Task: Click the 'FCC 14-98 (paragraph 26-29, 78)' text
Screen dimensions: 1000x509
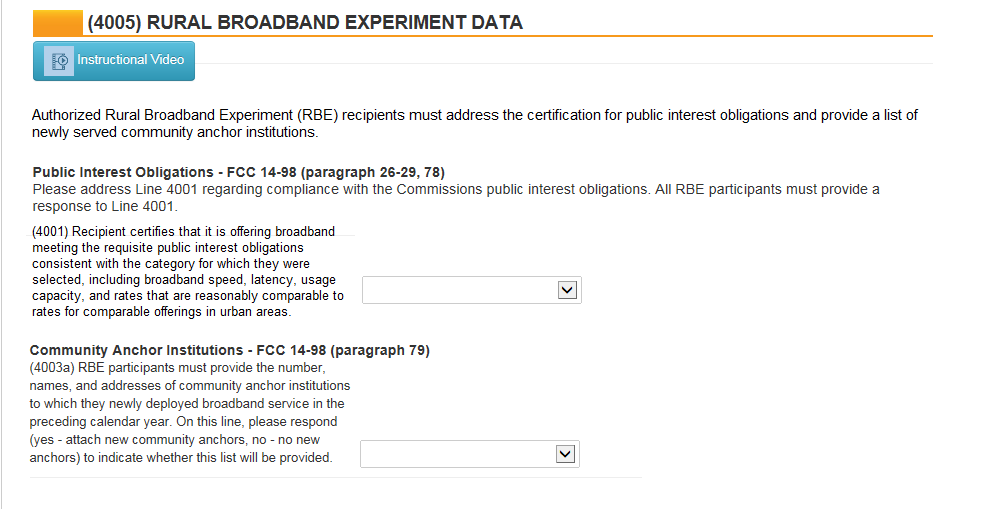Action: [x=335, y=172]
